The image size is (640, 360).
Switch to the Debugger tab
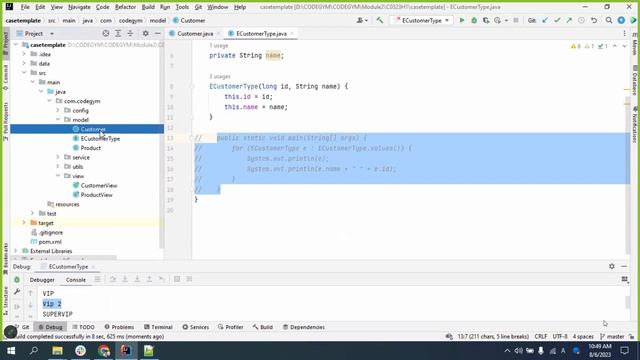[x=42, y=280]
